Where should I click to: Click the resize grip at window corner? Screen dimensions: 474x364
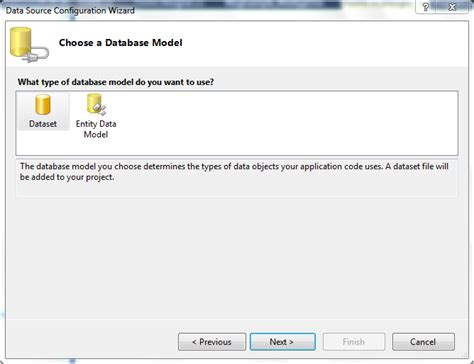(464, 355)
